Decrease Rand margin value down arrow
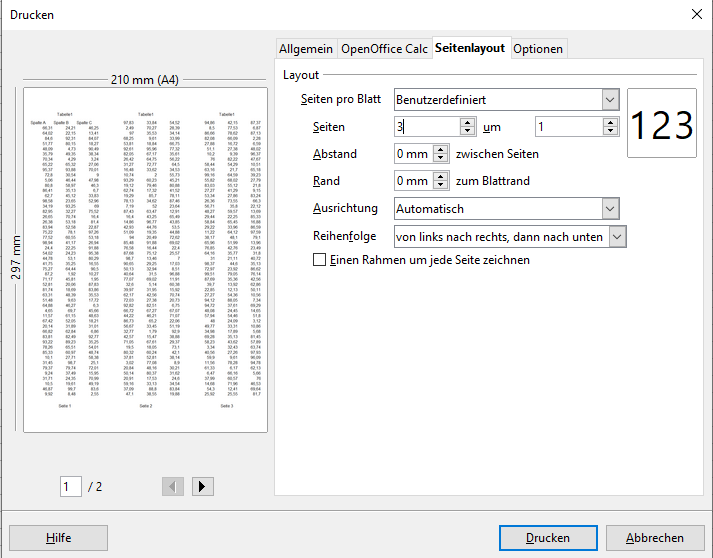713x558 pixels. 437,186
